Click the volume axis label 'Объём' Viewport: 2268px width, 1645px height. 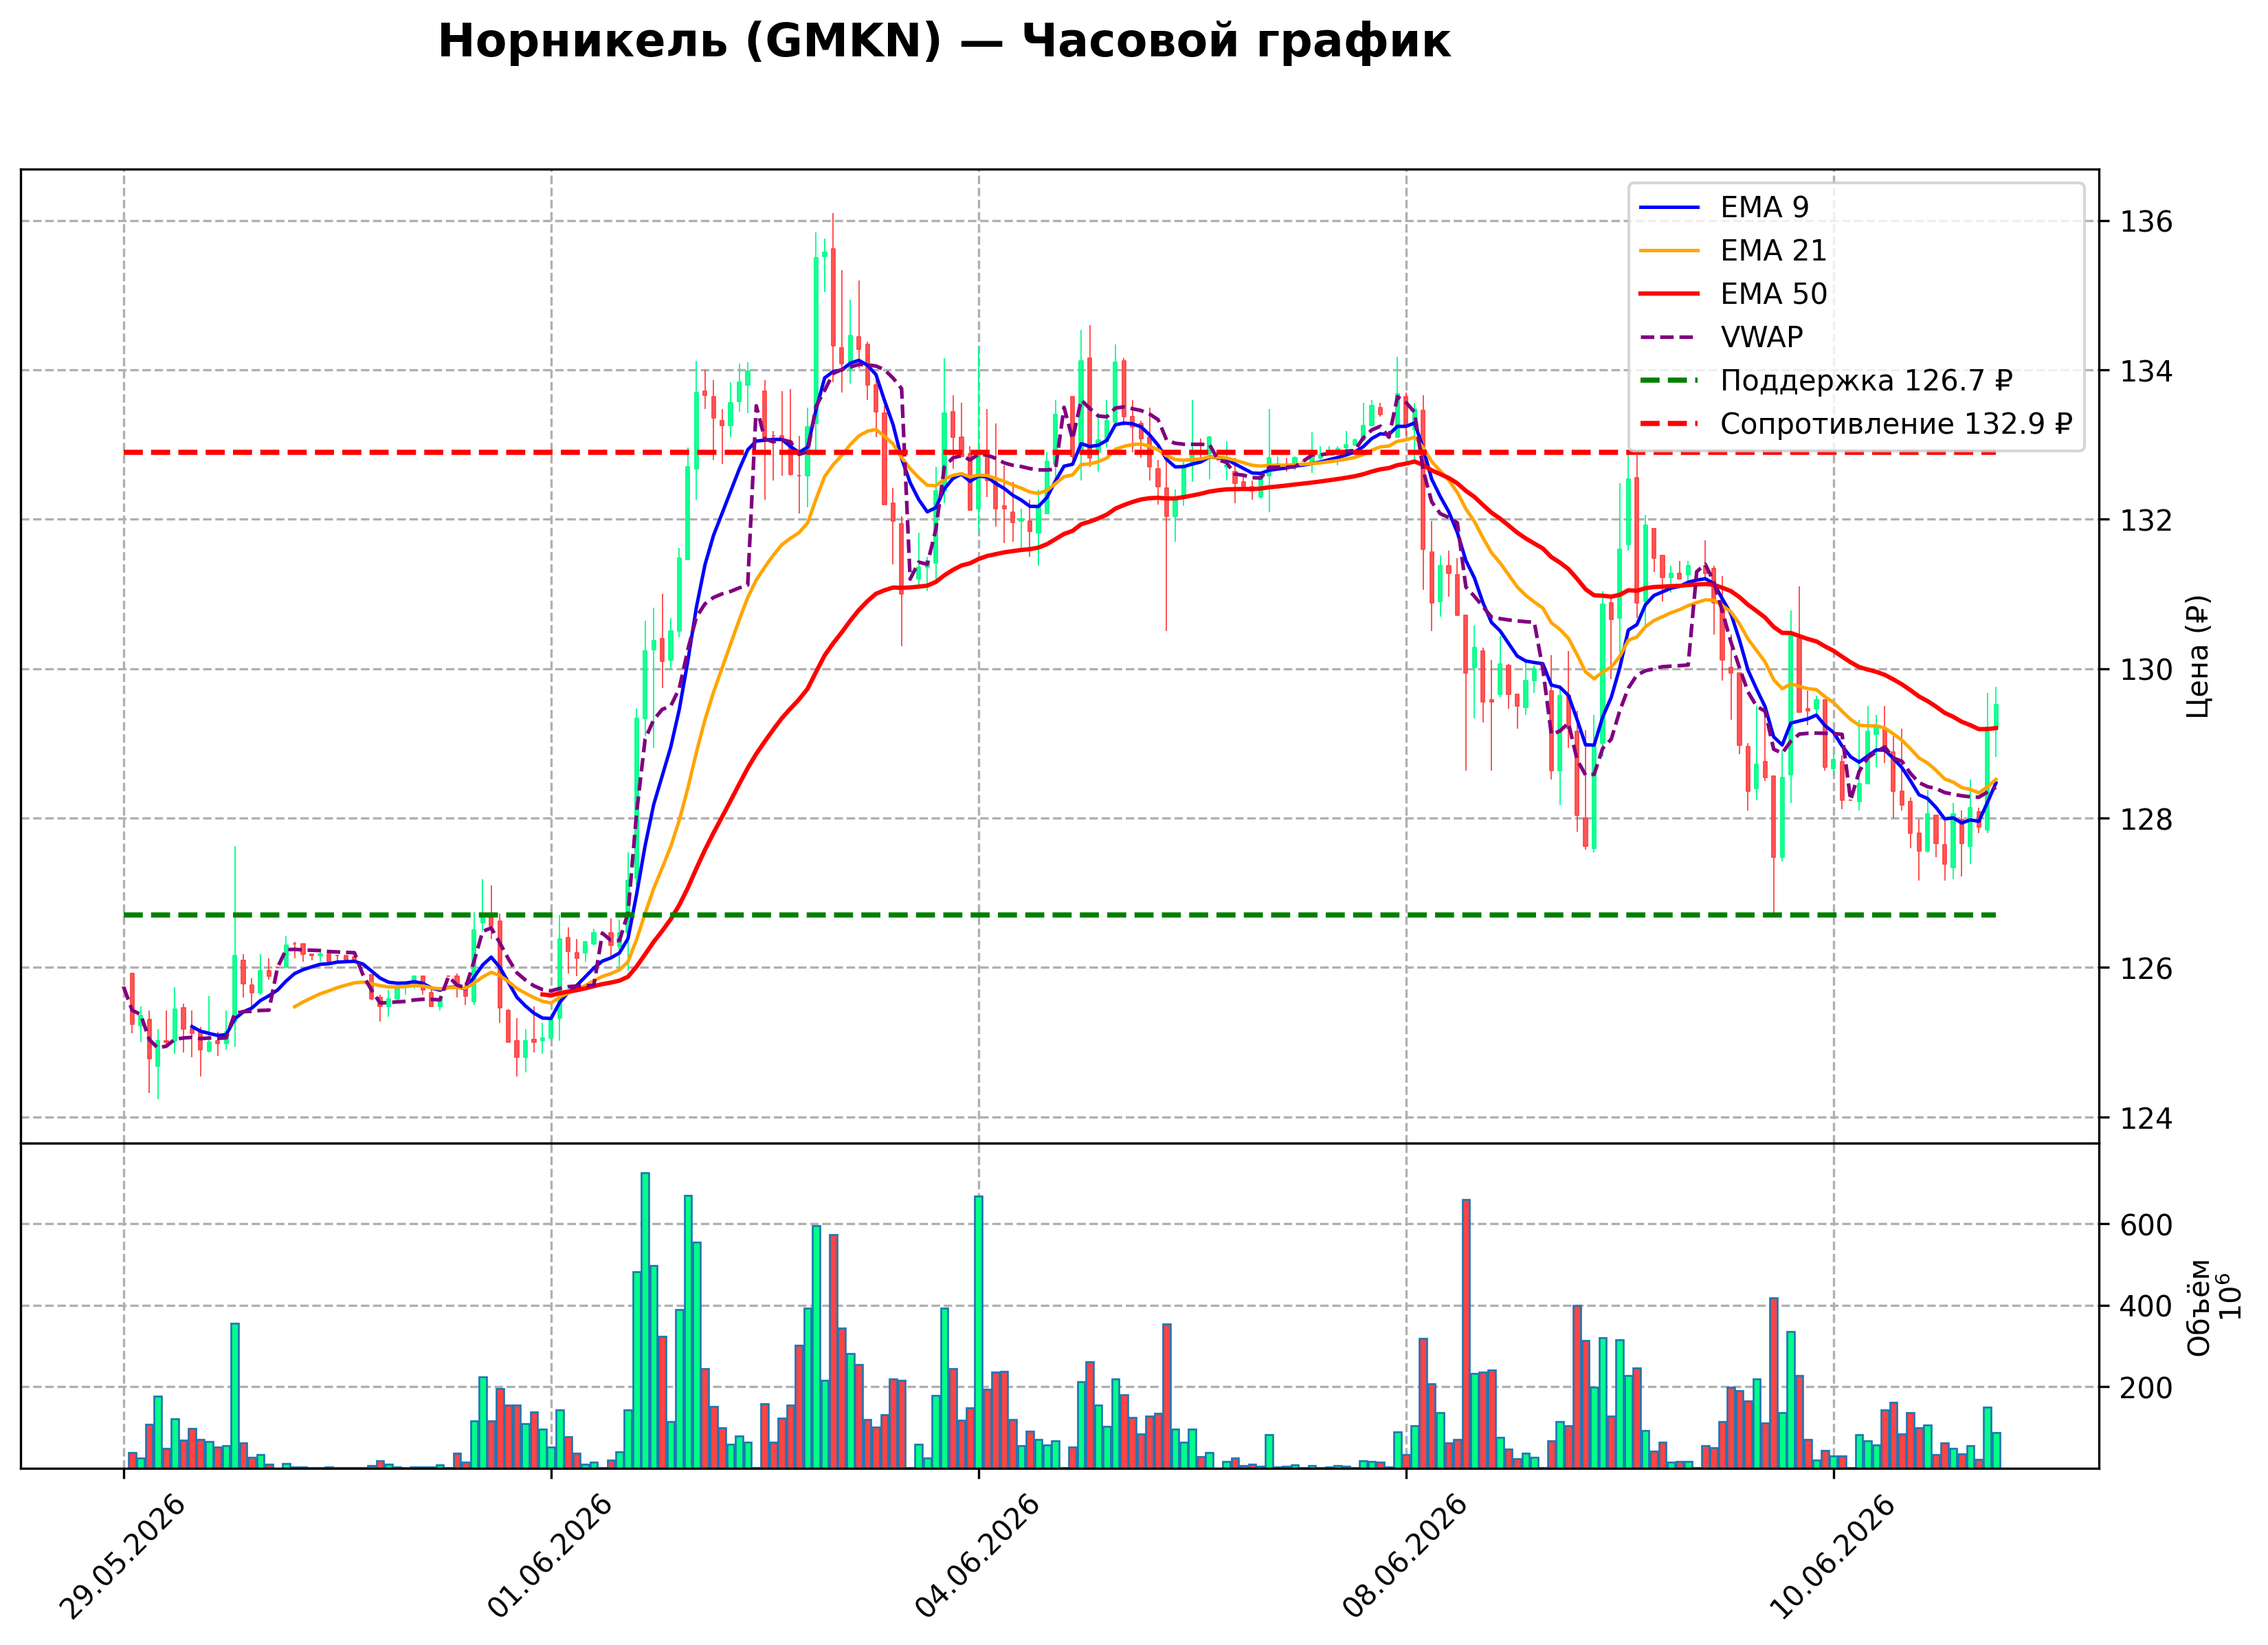pyautogui.click(x=2198, y=1307)
